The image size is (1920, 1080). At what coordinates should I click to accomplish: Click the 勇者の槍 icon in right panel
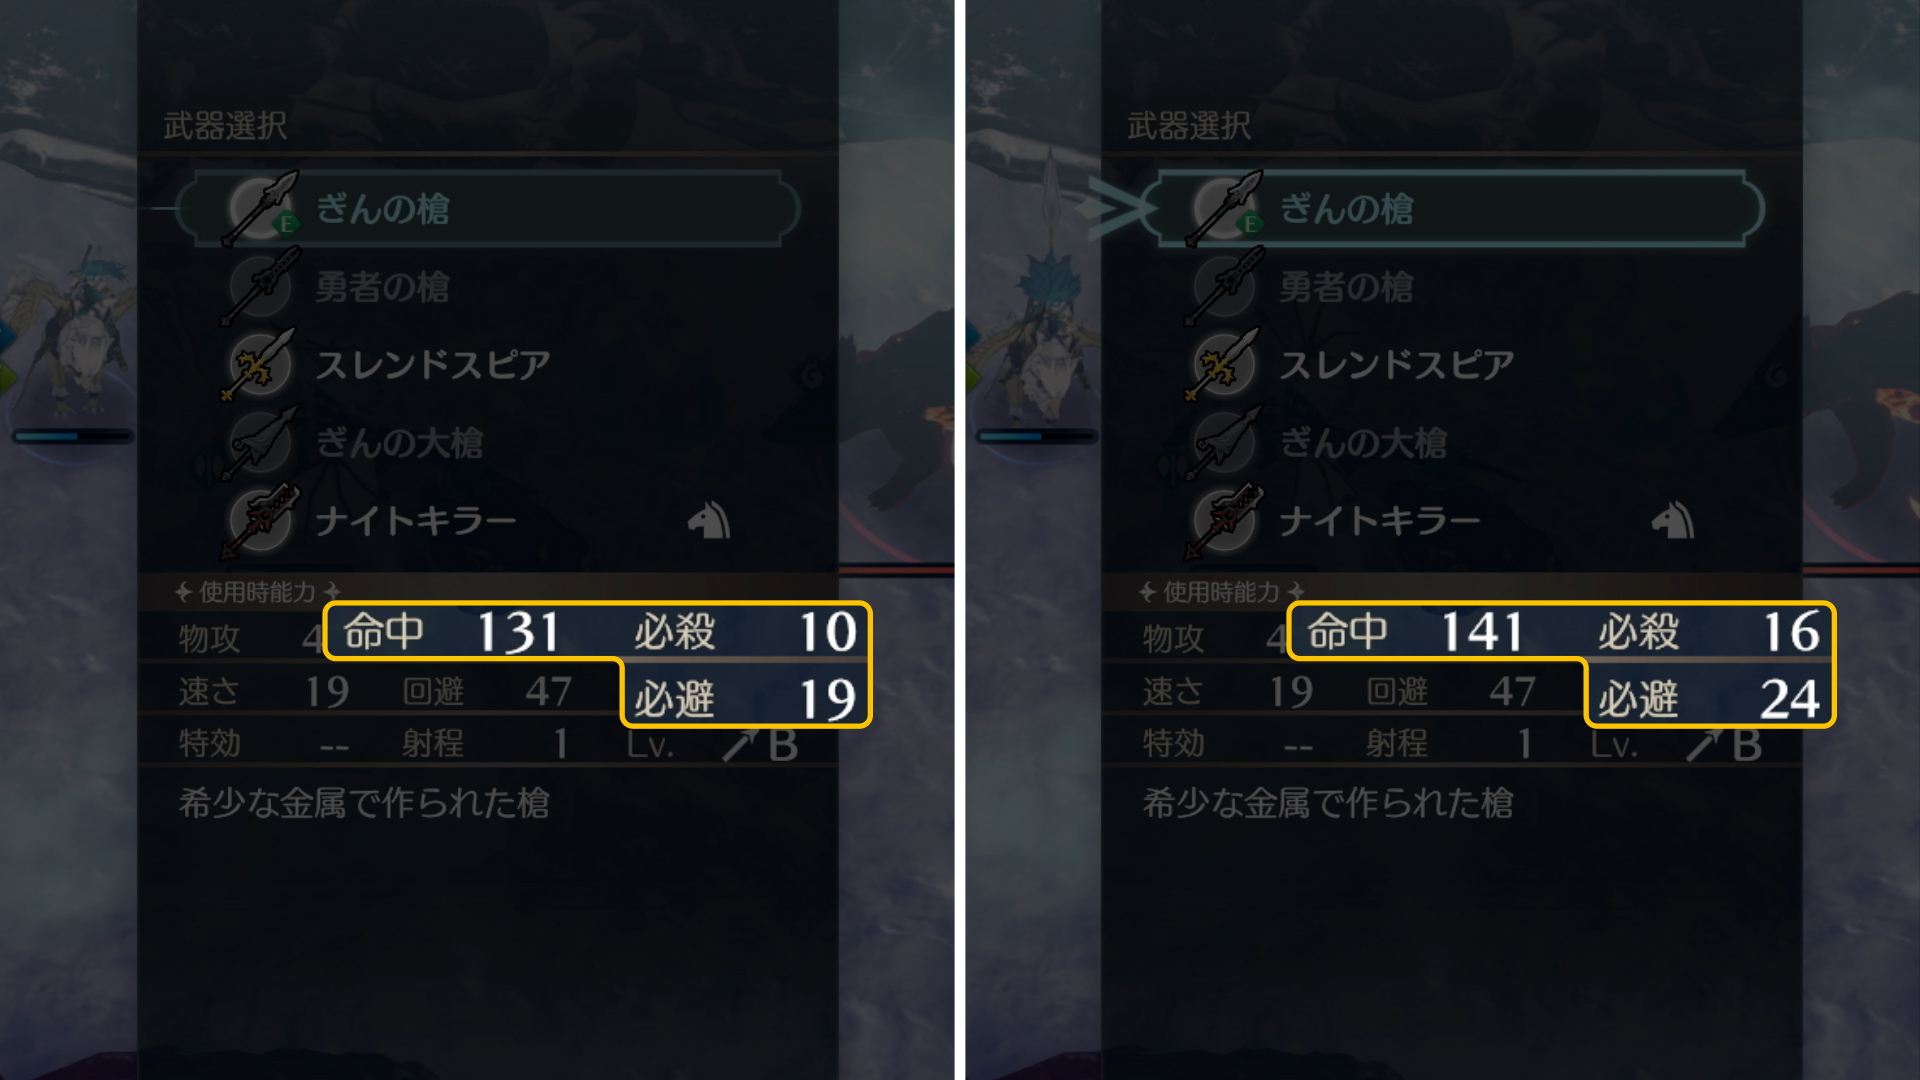(x=1224, y=287)
